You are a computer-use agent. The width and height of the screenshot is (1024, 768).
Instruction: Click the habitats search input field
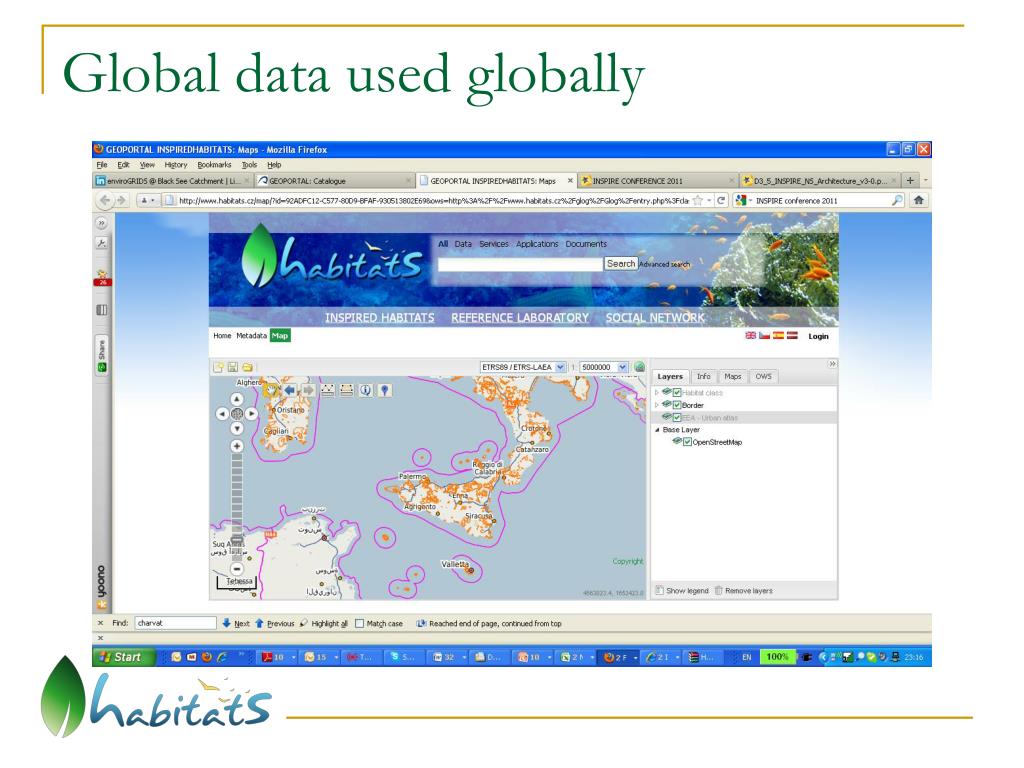[520, 264]
